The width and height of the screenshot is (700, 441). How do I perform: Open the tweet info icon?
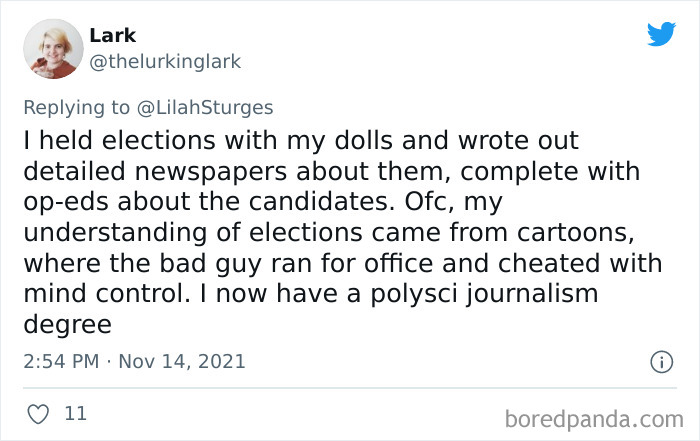pyautogui.click(x=660, y=361)
